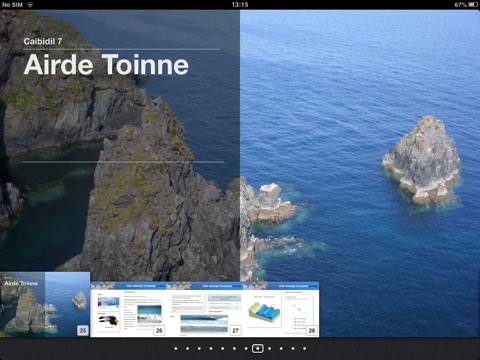Image resolution: width=480 pixels, height=360 pixels.
Task: Open the page 25 chapter cover thumbnail
Action: (x=45, y=304)
